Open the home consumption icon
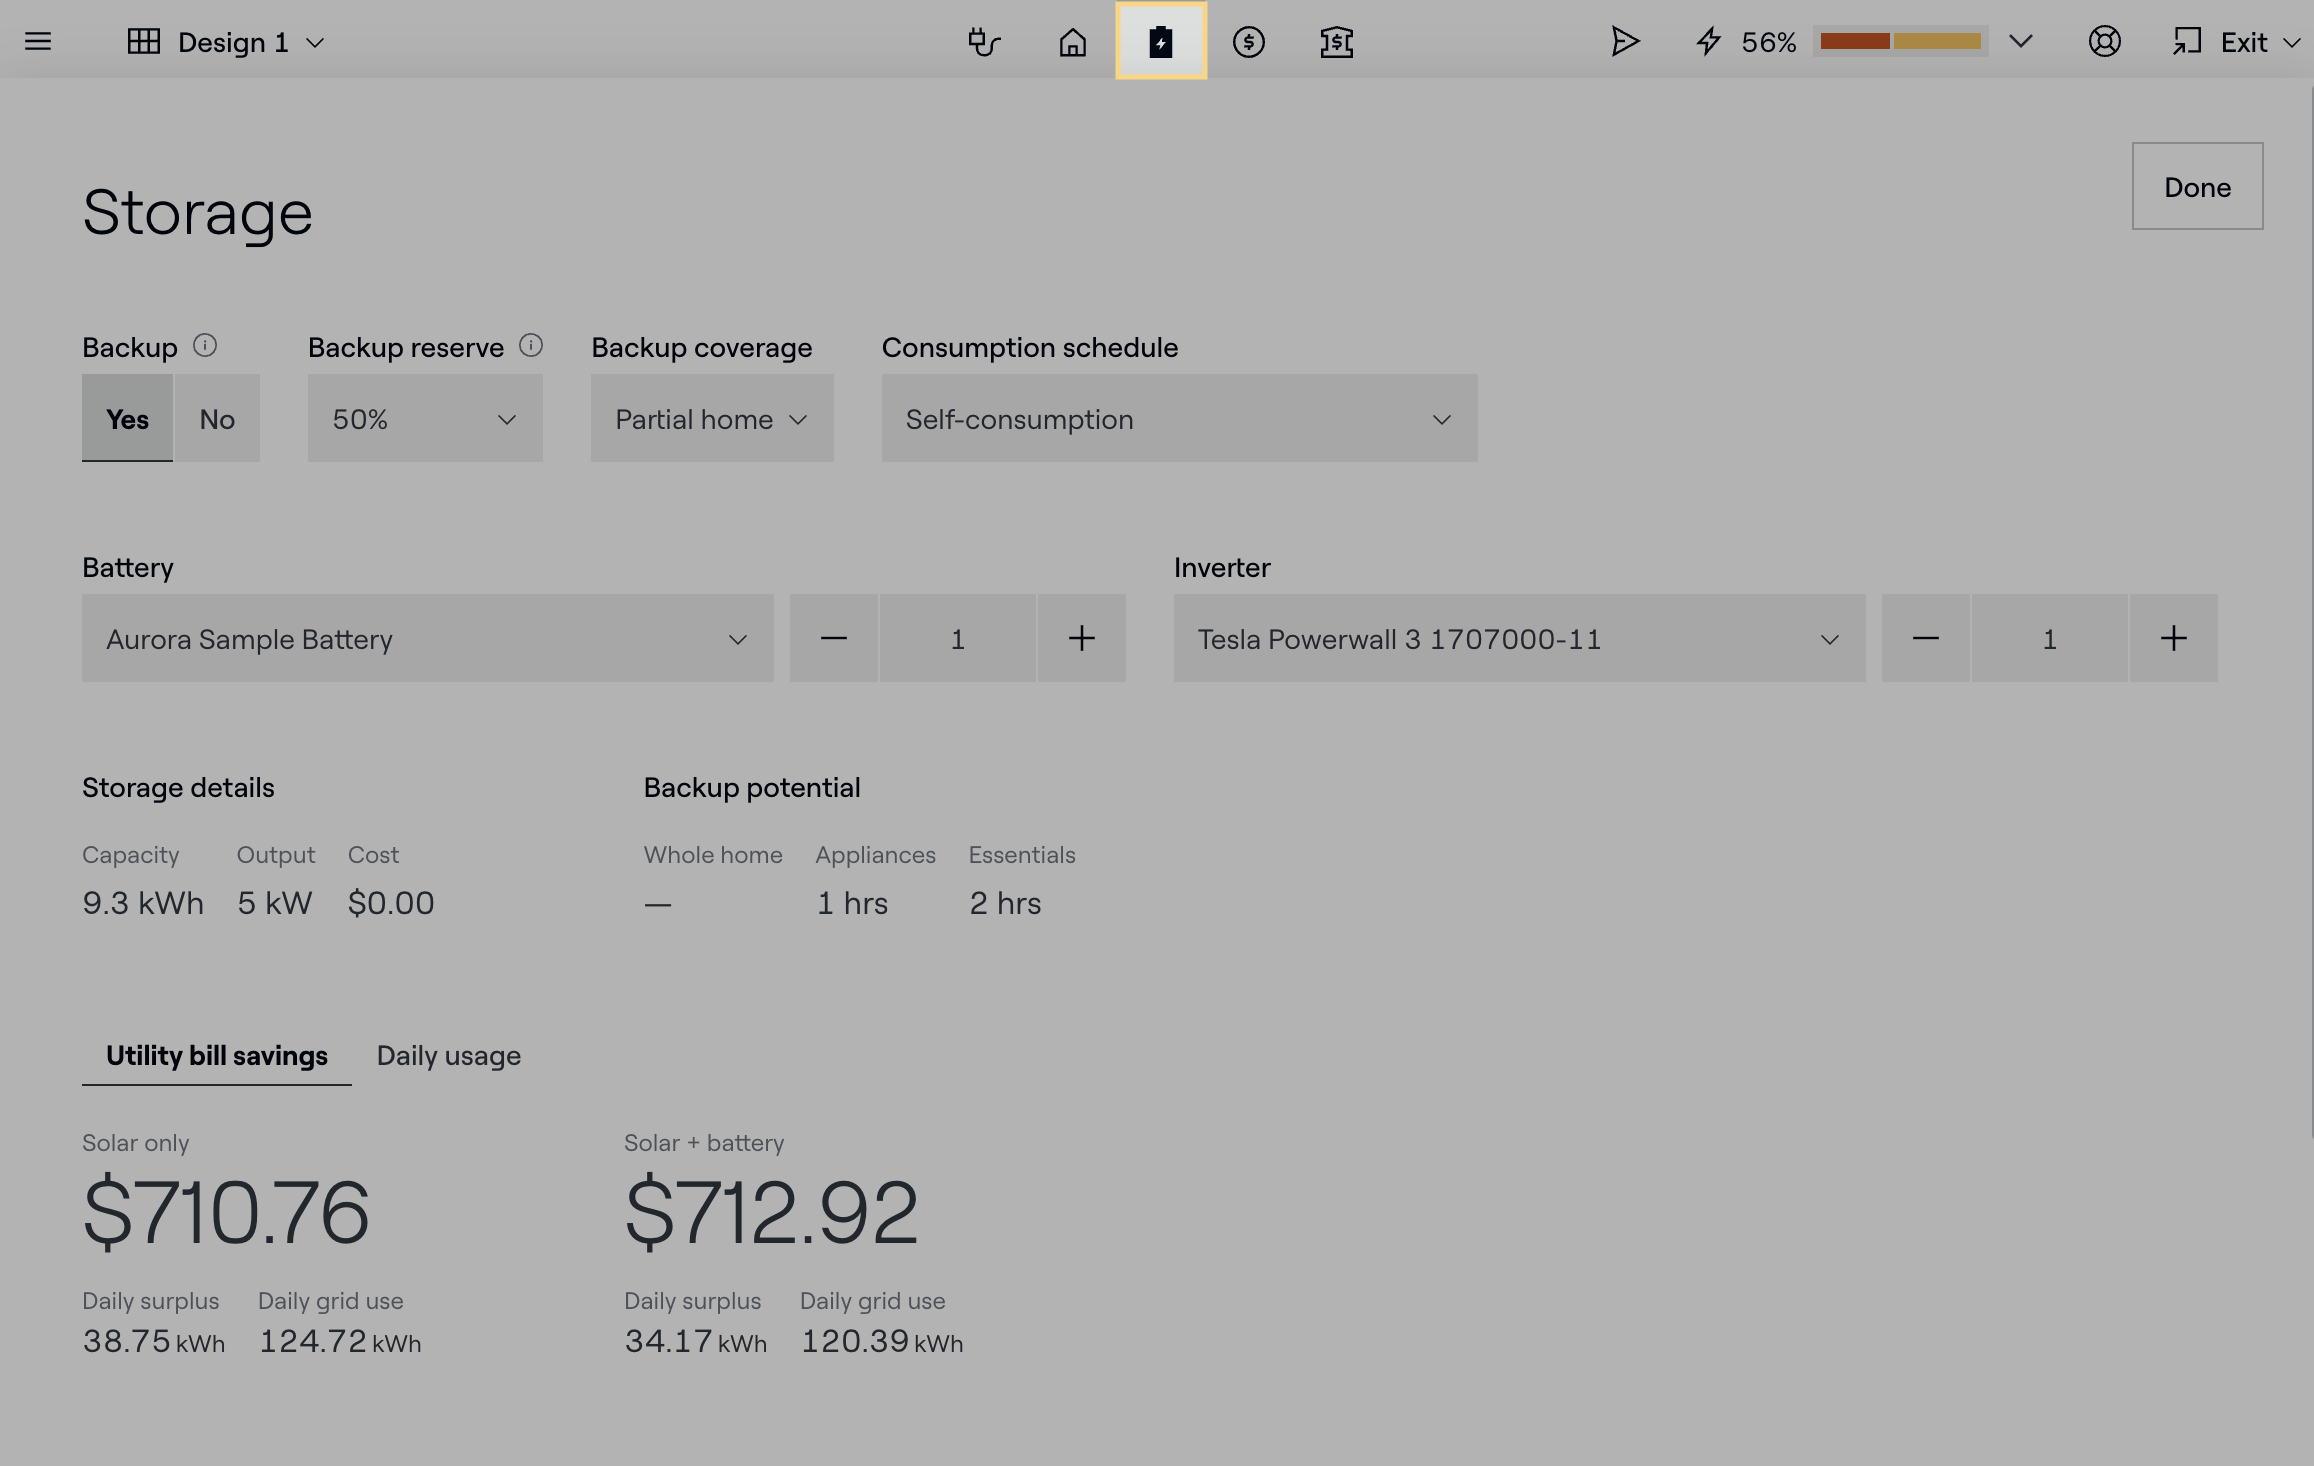Image resolution: width=2314 pixels, height=1466 pixels. pyautogui.click(x=1072, y=42)
